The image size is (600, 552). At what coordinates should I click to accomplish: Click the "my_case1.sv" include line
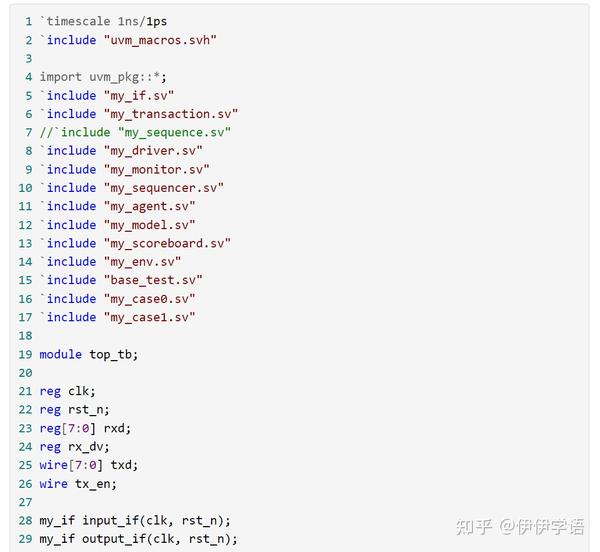(117, 317)
